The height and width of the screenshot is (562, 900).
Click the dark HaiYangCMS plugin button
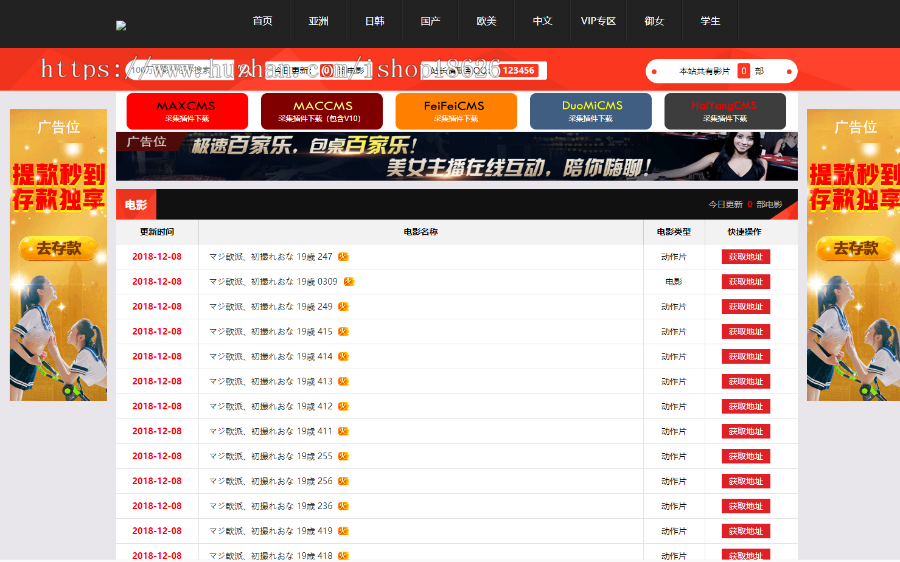(725, 111)
